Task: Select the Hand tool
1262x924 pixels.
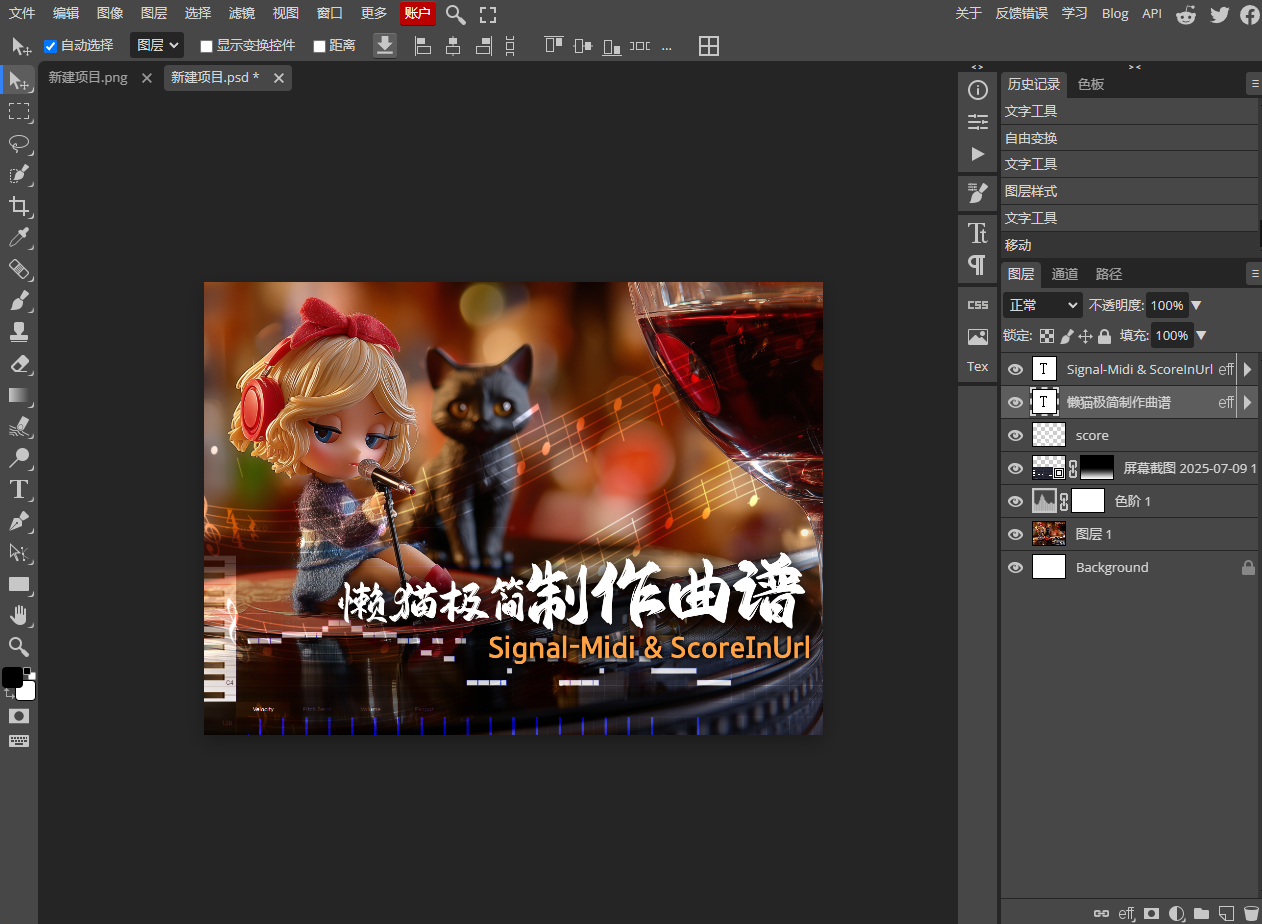Action: point(19,615)
